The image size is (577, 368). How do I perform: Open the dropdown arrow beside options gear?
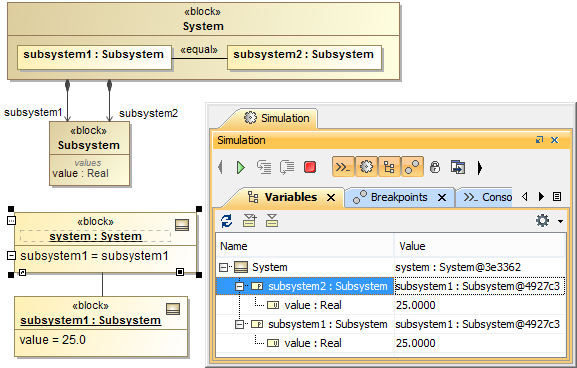point(560,222)
